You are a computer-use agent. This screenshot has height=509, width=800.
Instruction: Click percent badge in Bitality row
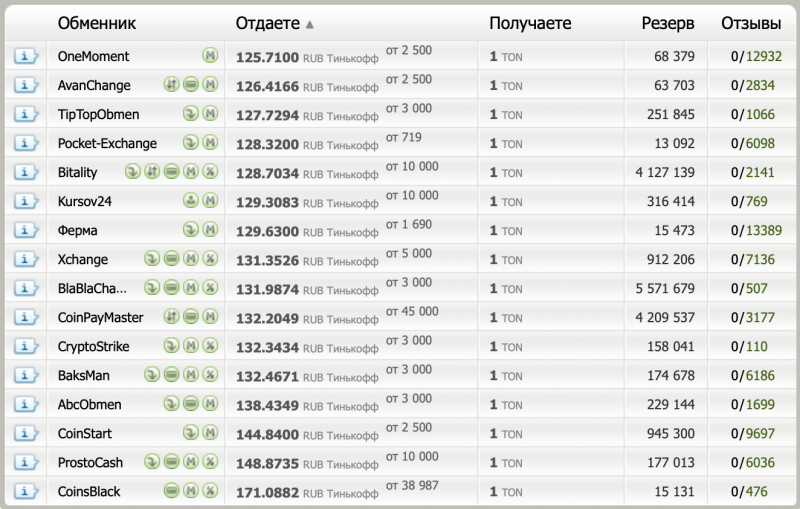210,171
